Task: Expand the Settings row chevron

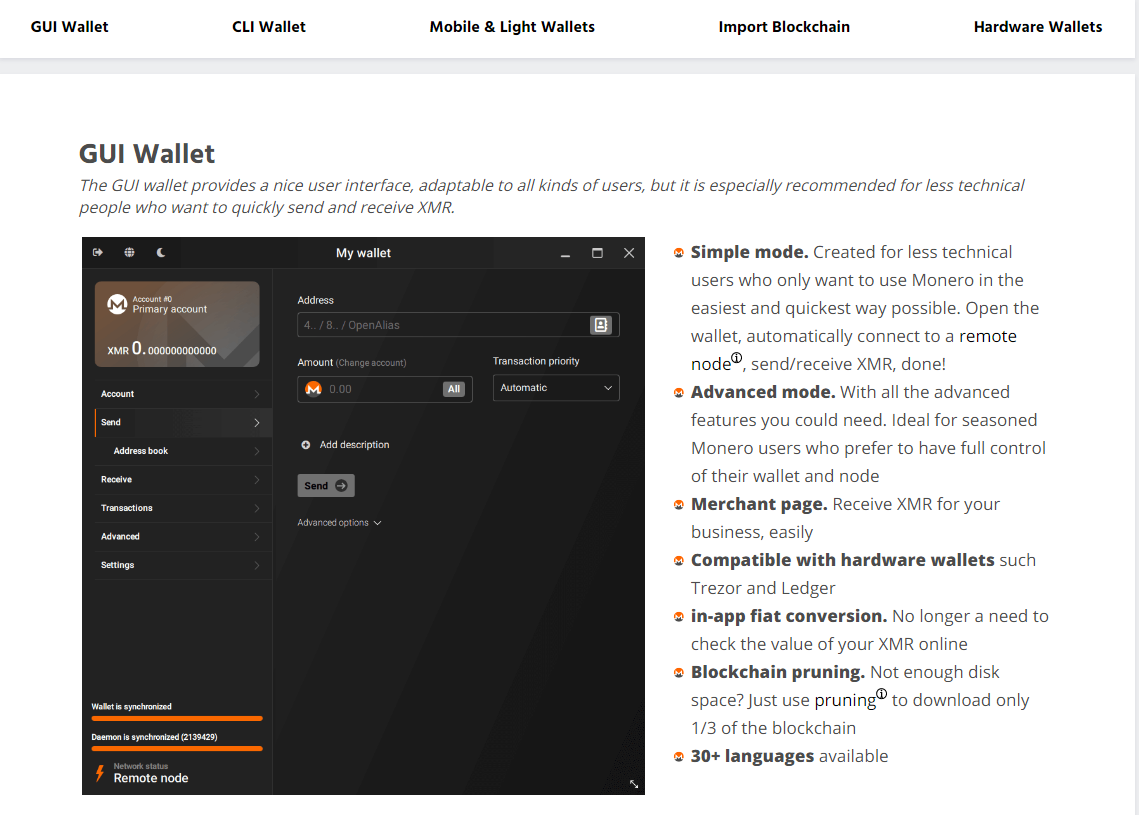Action: (x=257, y=565)
